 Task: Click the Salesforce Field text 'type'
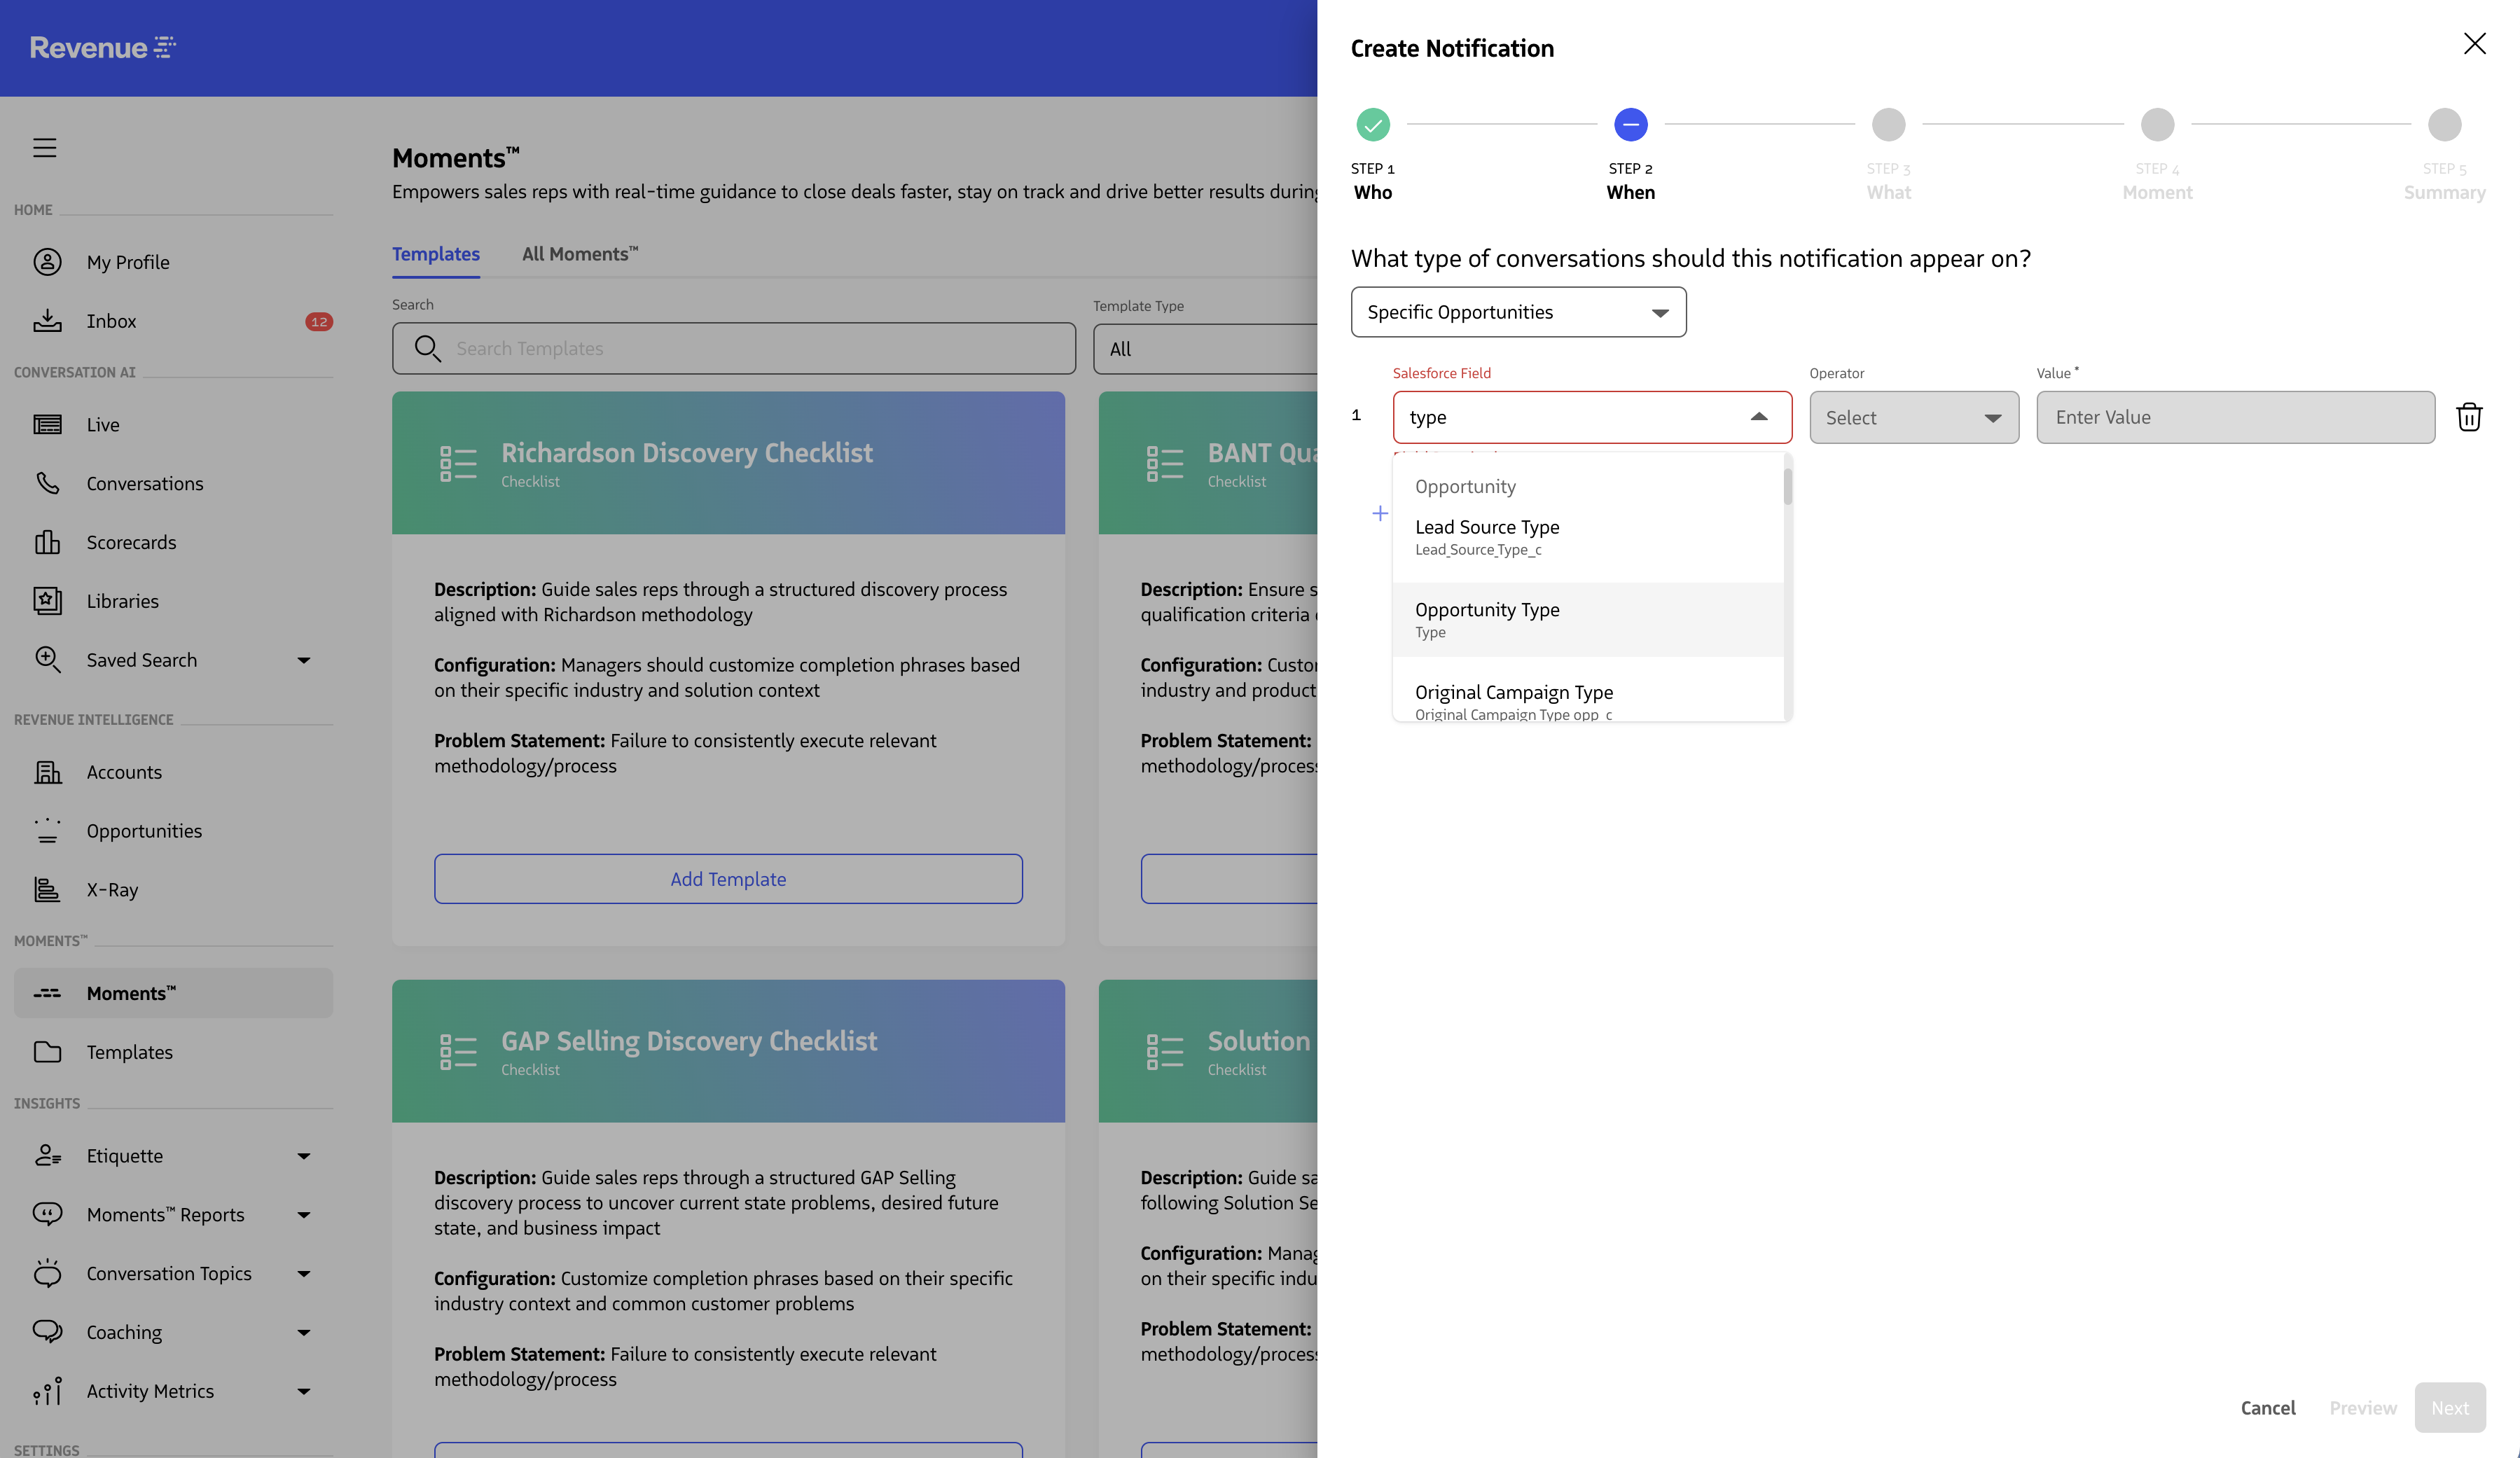tap(1427, 417)
